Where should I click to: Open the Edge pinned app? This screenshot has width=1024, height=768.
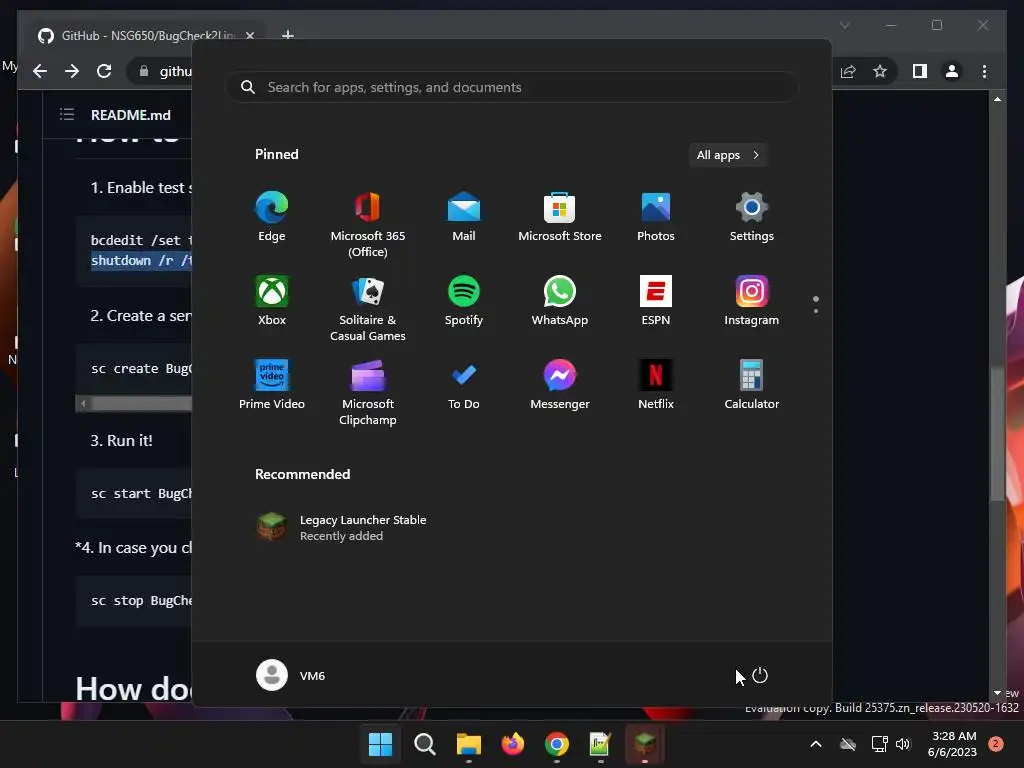click(272, 217)
